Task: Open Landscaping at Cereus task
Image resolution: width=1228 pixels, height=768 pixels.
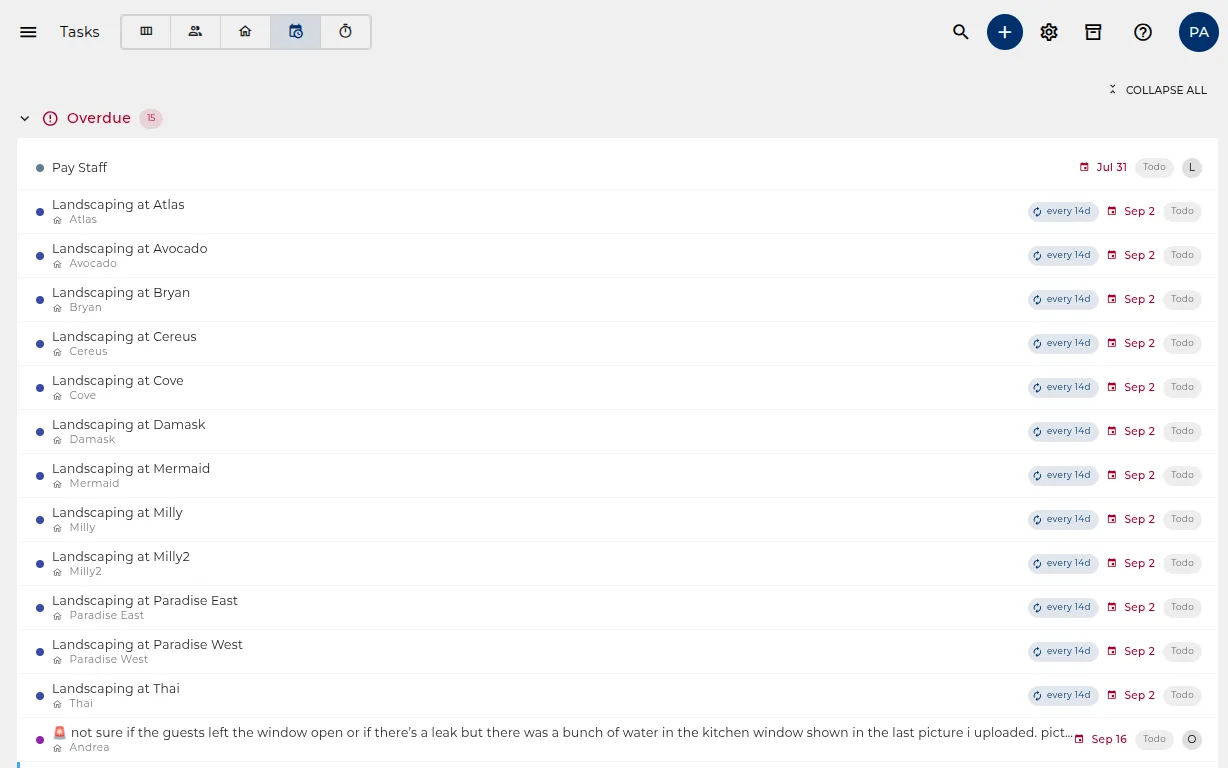Action: tap(617, 343)
